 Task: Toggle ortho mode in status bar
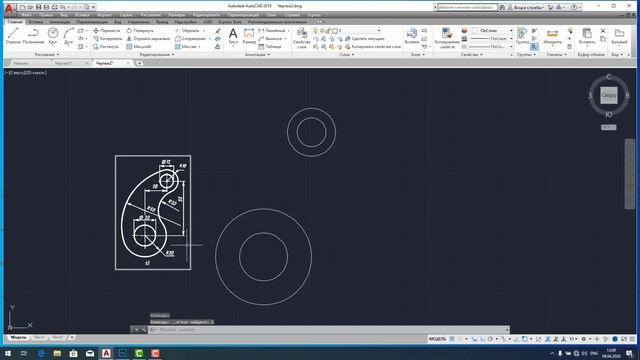482,339
